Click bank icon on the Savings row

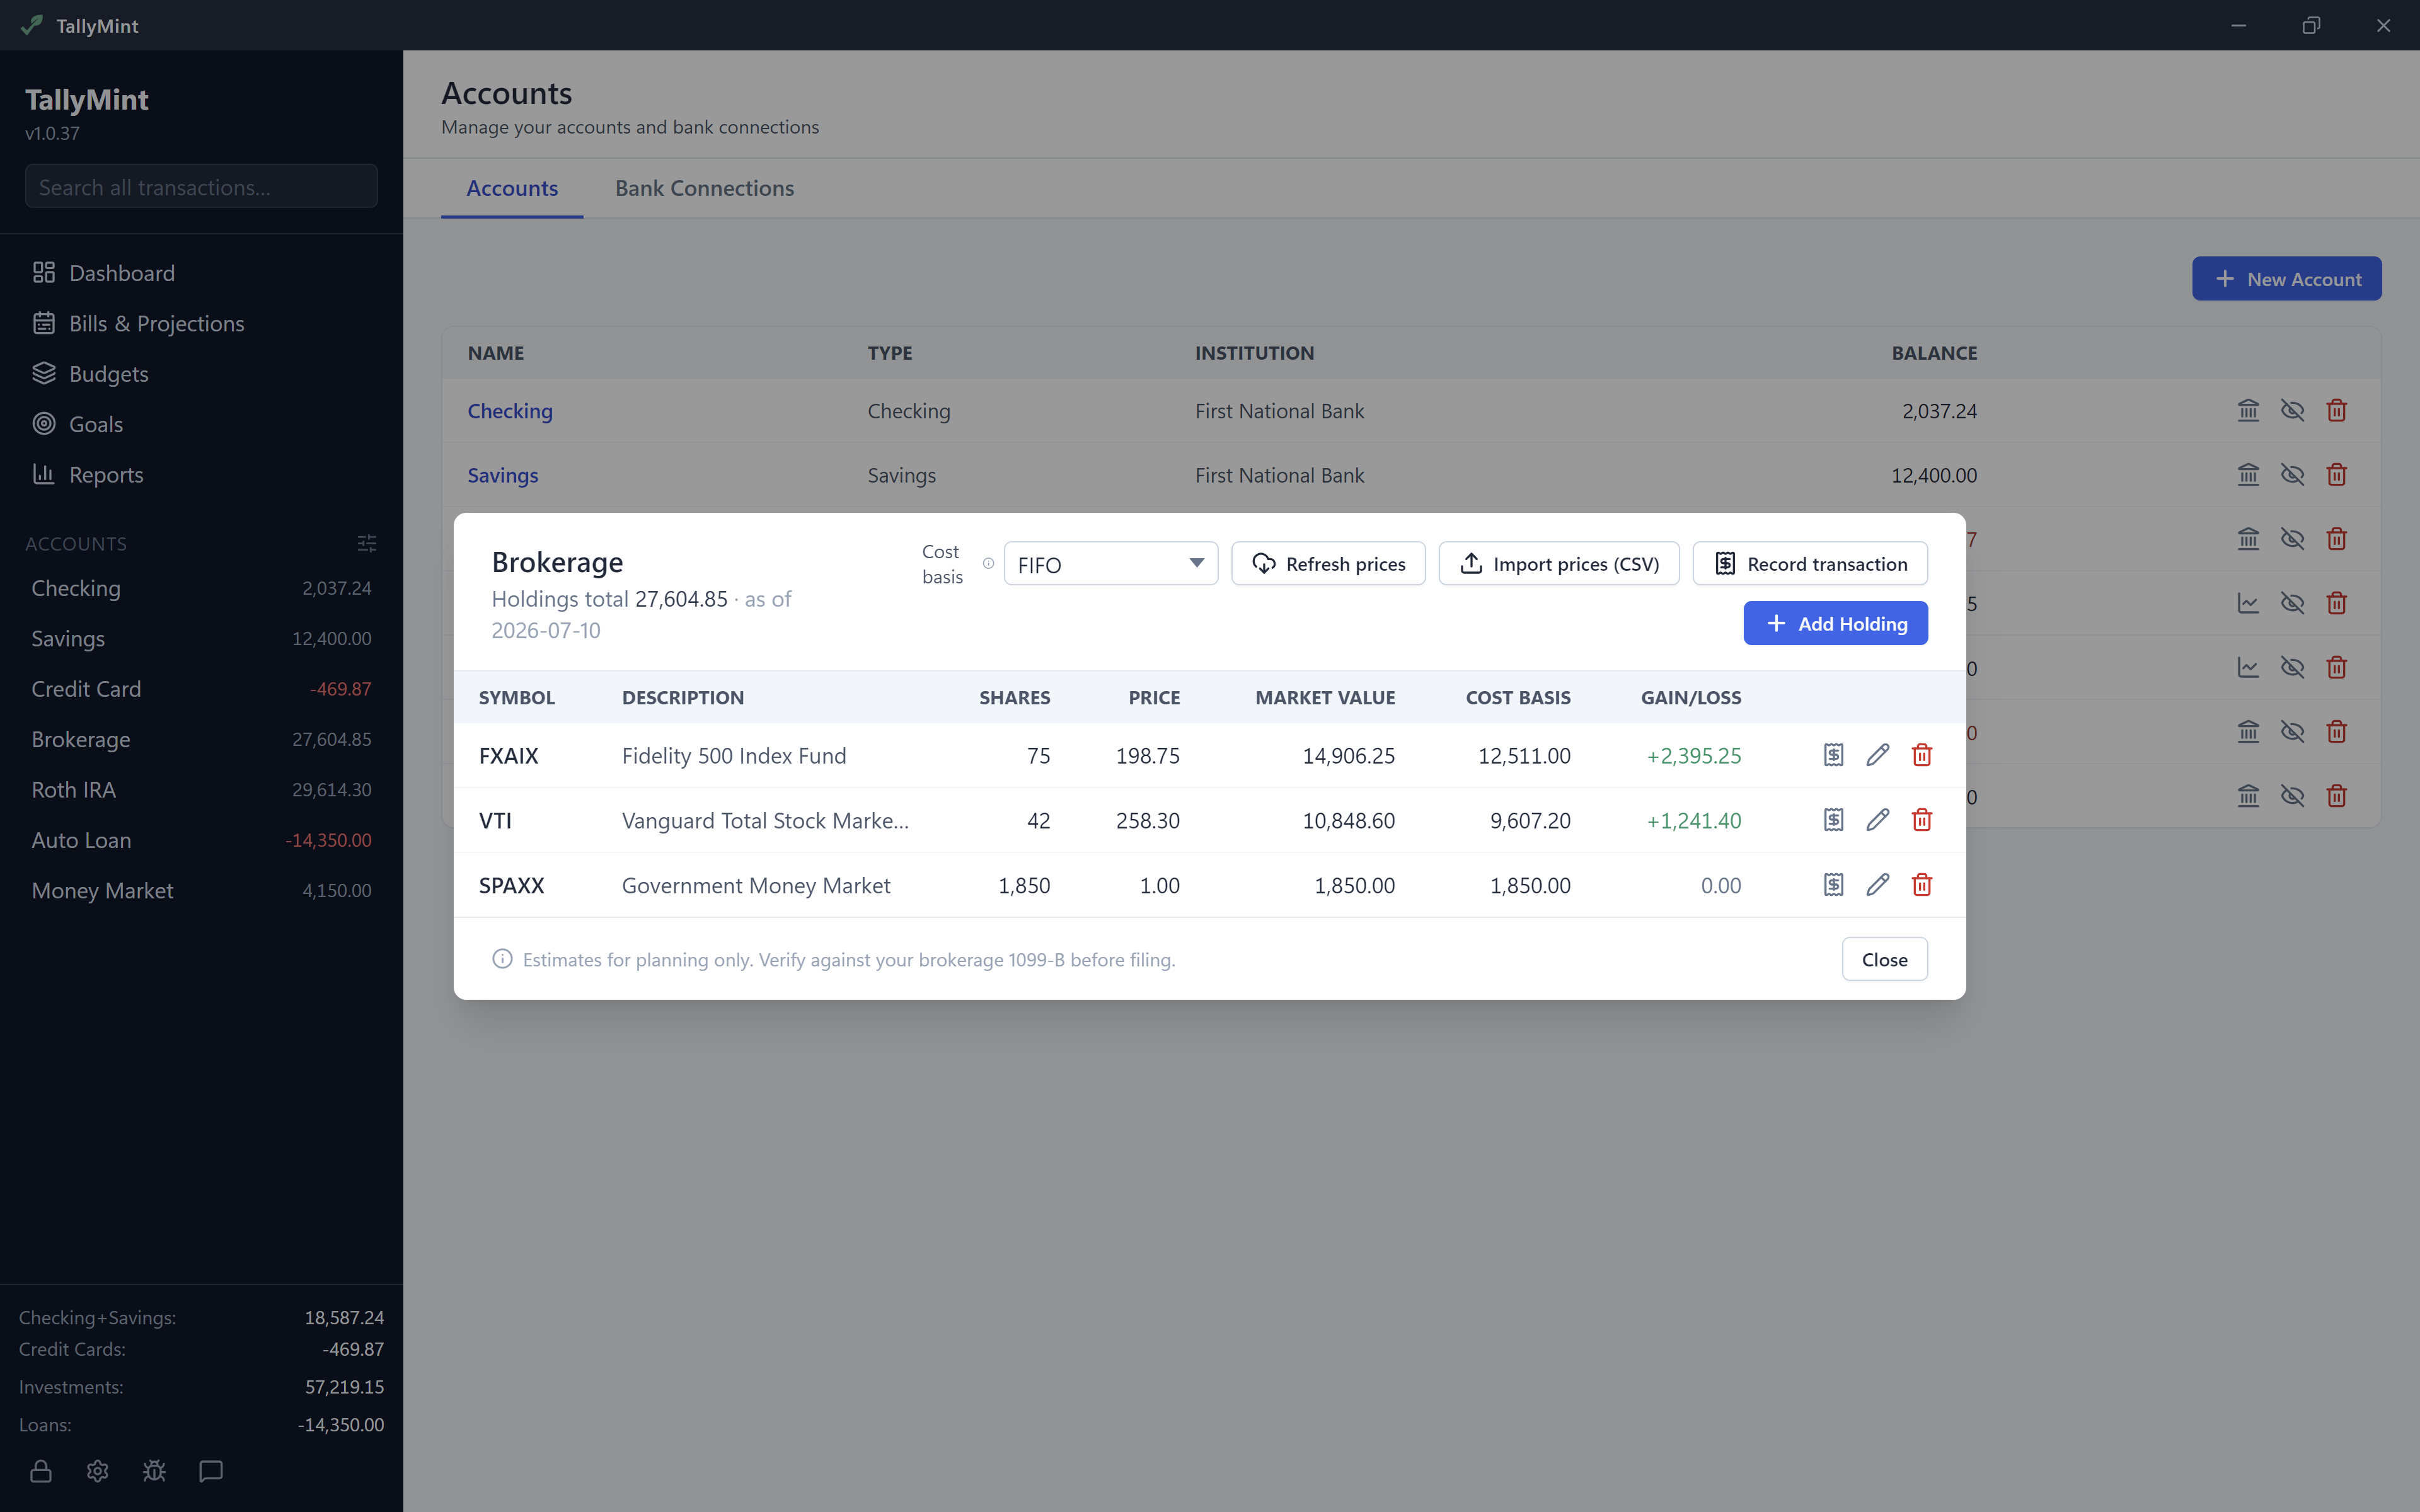2248,475
